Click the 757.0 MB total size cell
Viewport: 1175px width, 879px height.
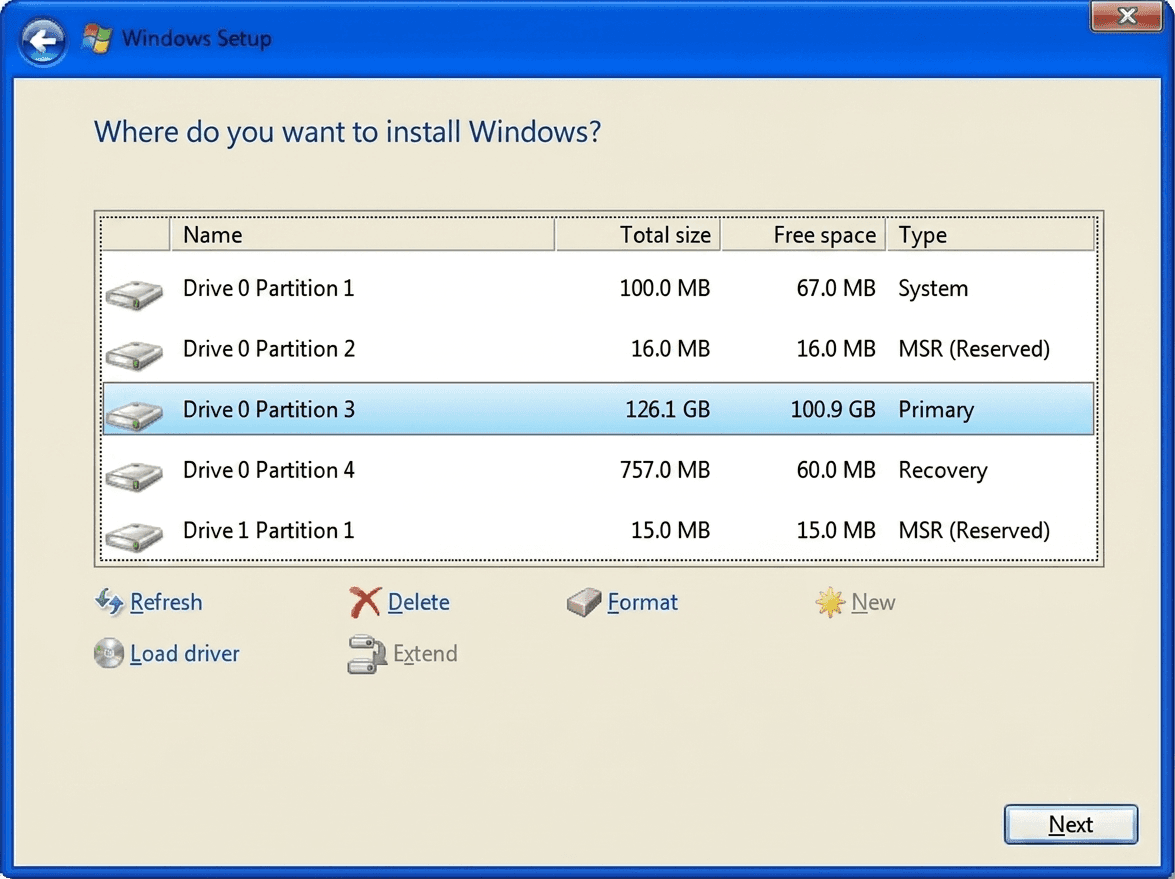click(665, 470)
